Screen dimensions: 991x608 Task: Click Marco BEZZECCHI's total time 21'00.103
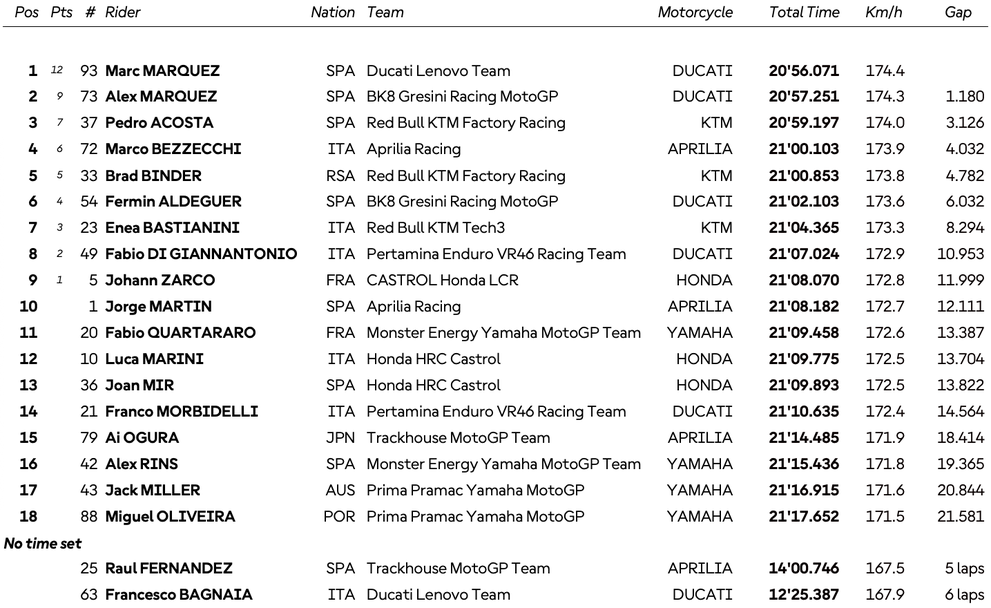coord(804,149)
